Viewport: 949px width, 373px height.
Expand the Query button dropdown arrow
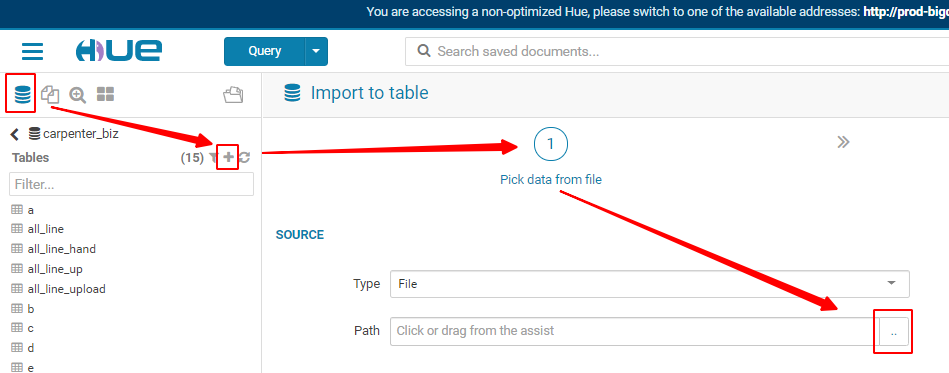point(316,51)
